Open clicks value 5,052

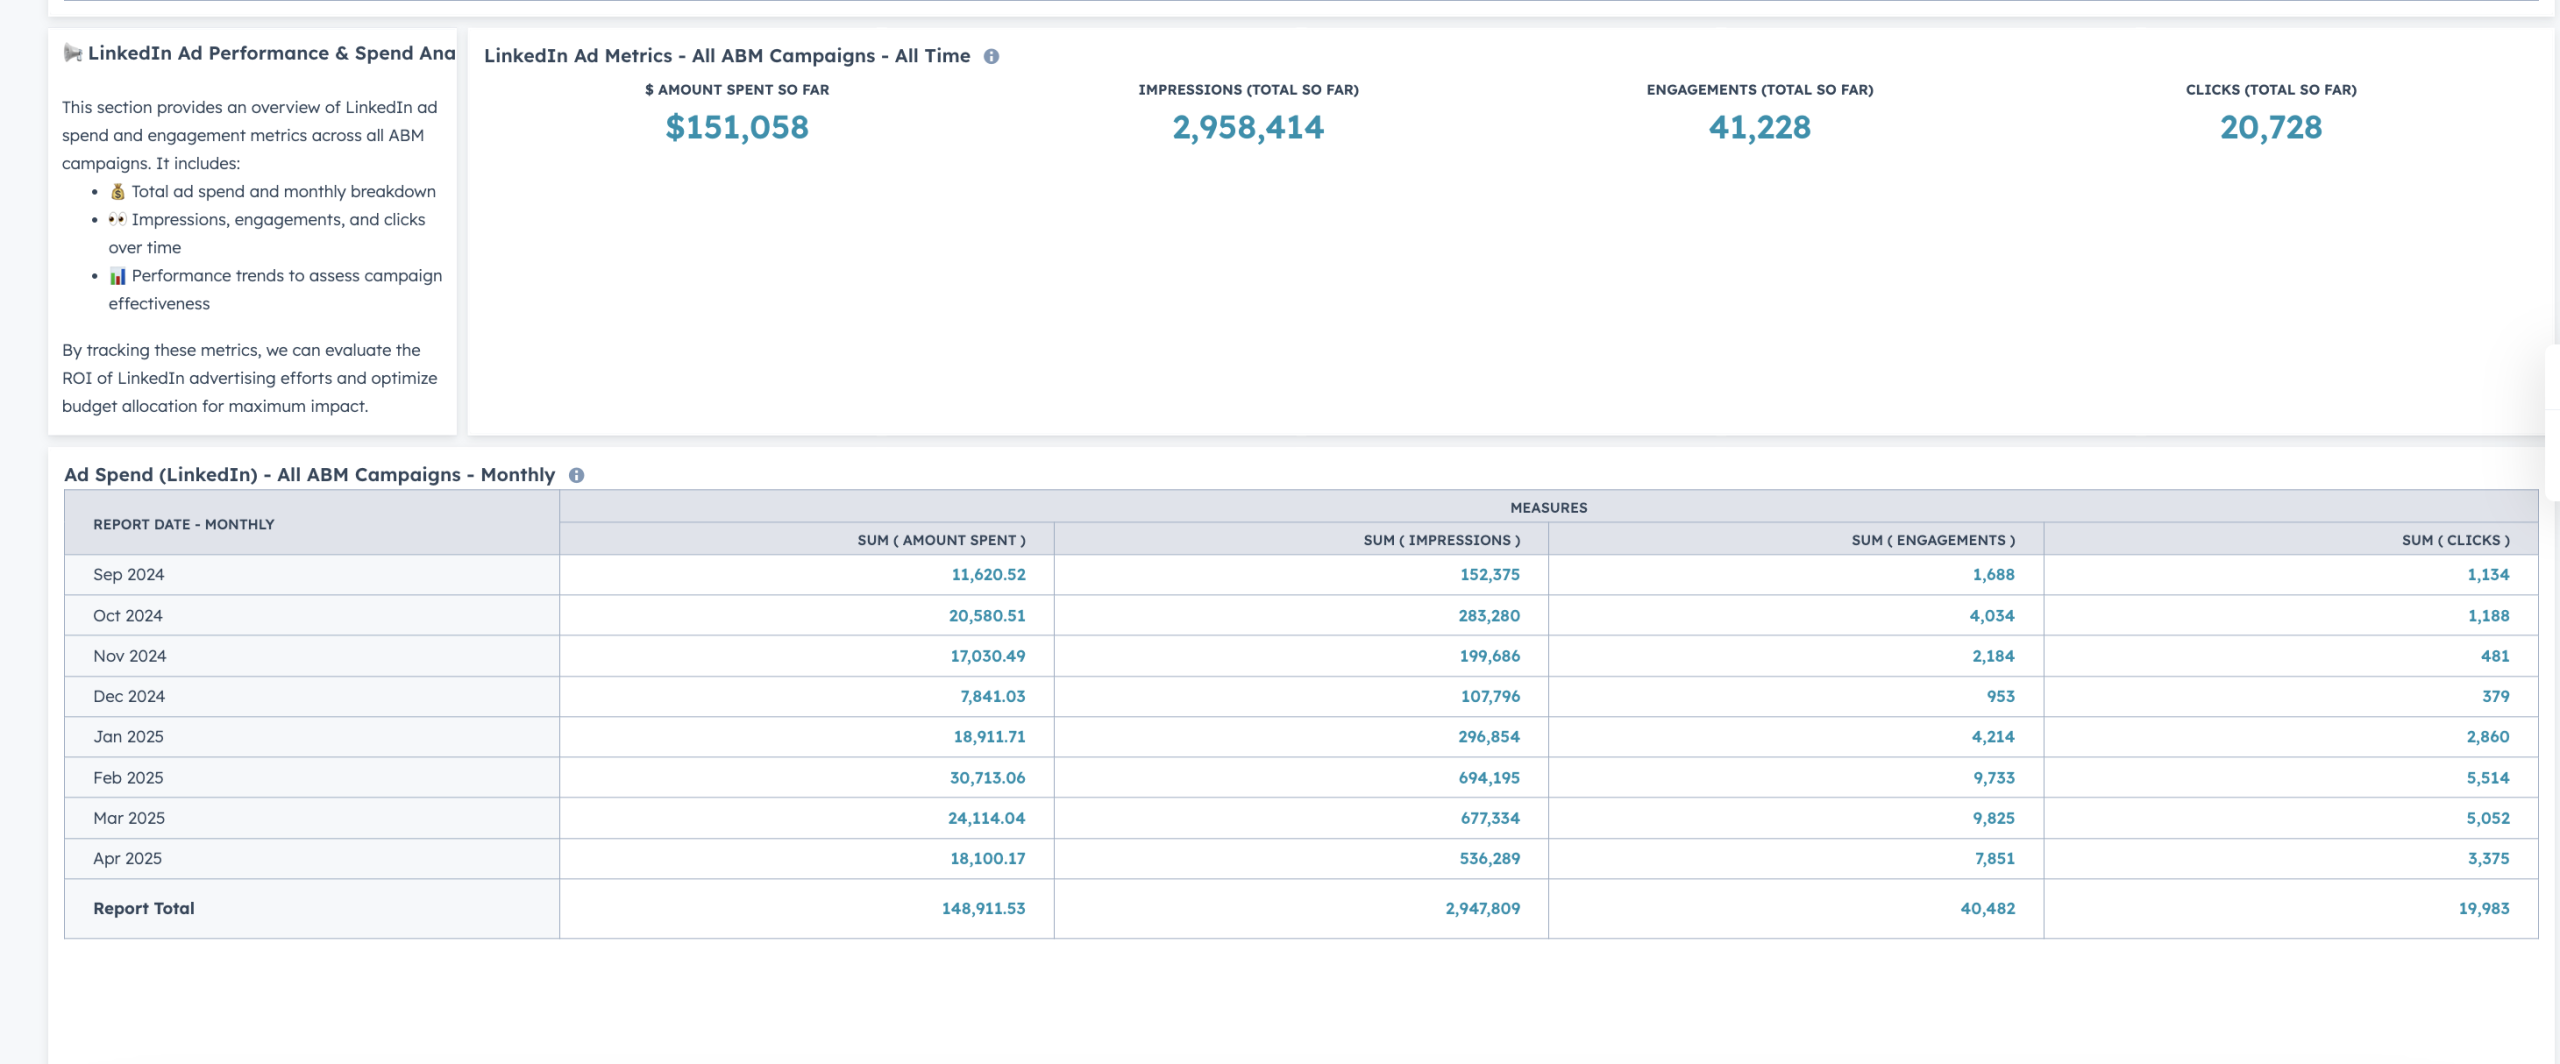(x=2488, y=818)
